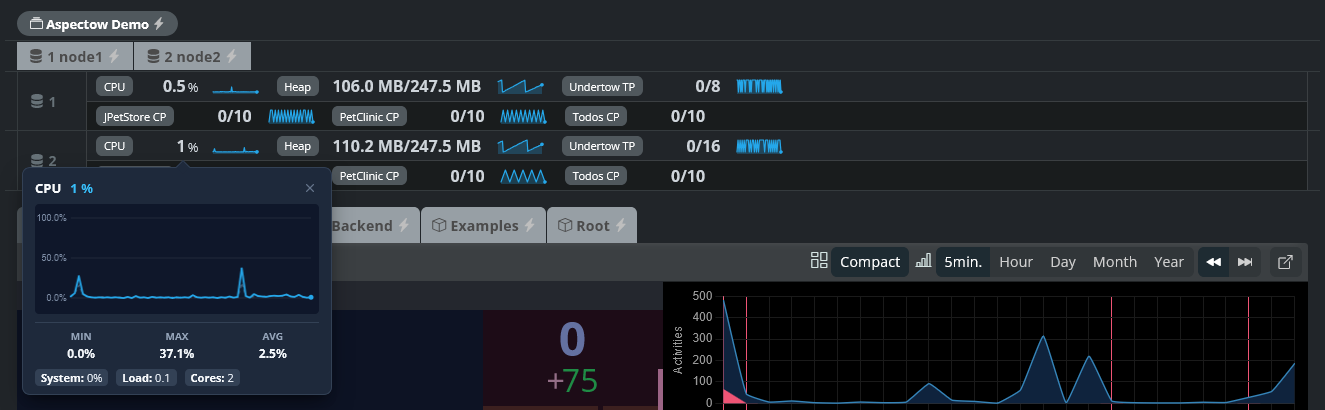Click the rewind double-arrow button
1325x410 pixels.
[1214, 262]
